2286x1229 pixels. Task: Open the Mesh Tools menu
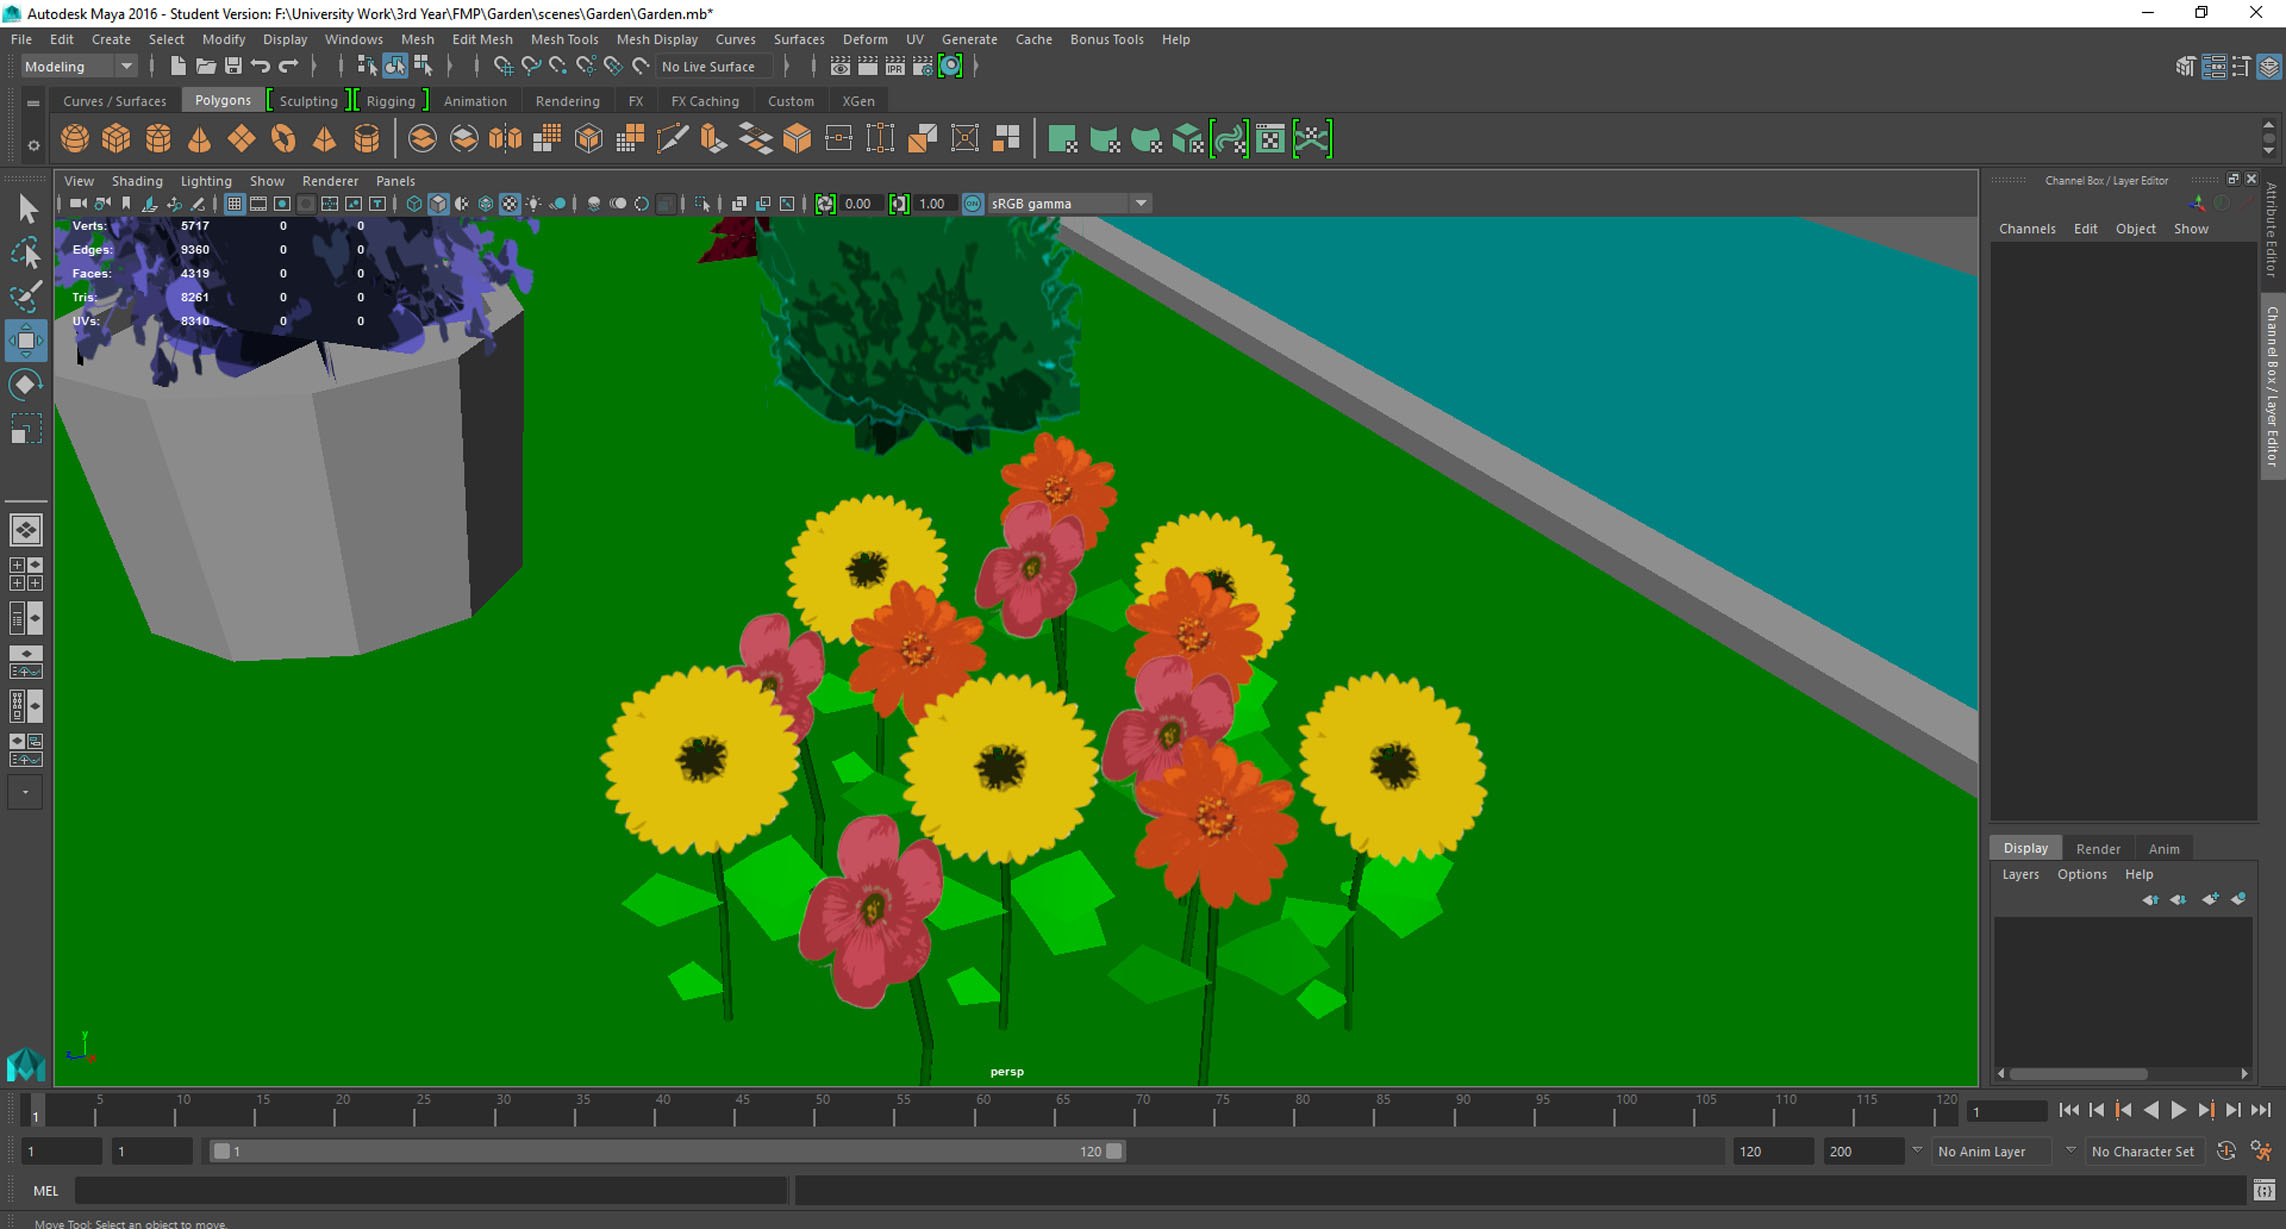click(564, 39)
